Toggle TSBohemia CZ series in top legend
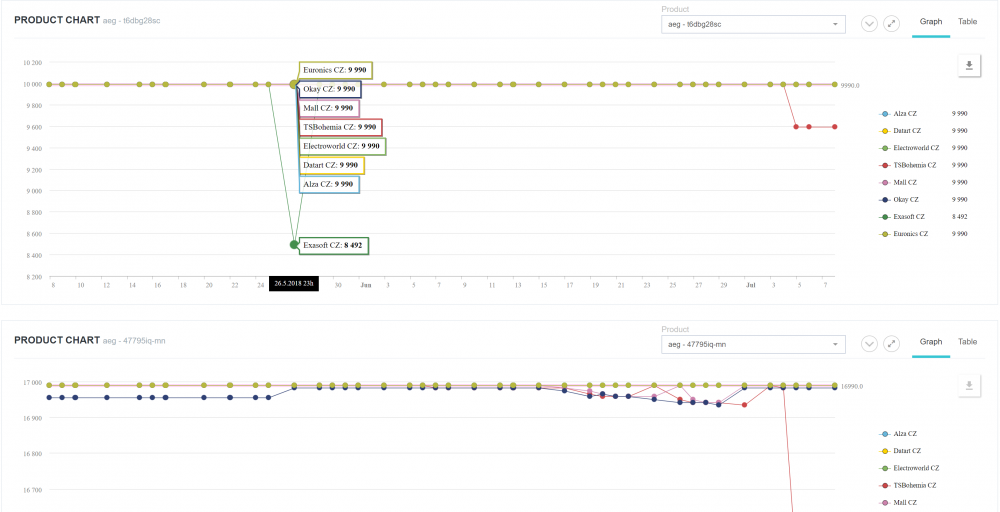Image resolution: width=1000 pixels, height=512 pixels. pyautogui.click(x=908, y=165)
